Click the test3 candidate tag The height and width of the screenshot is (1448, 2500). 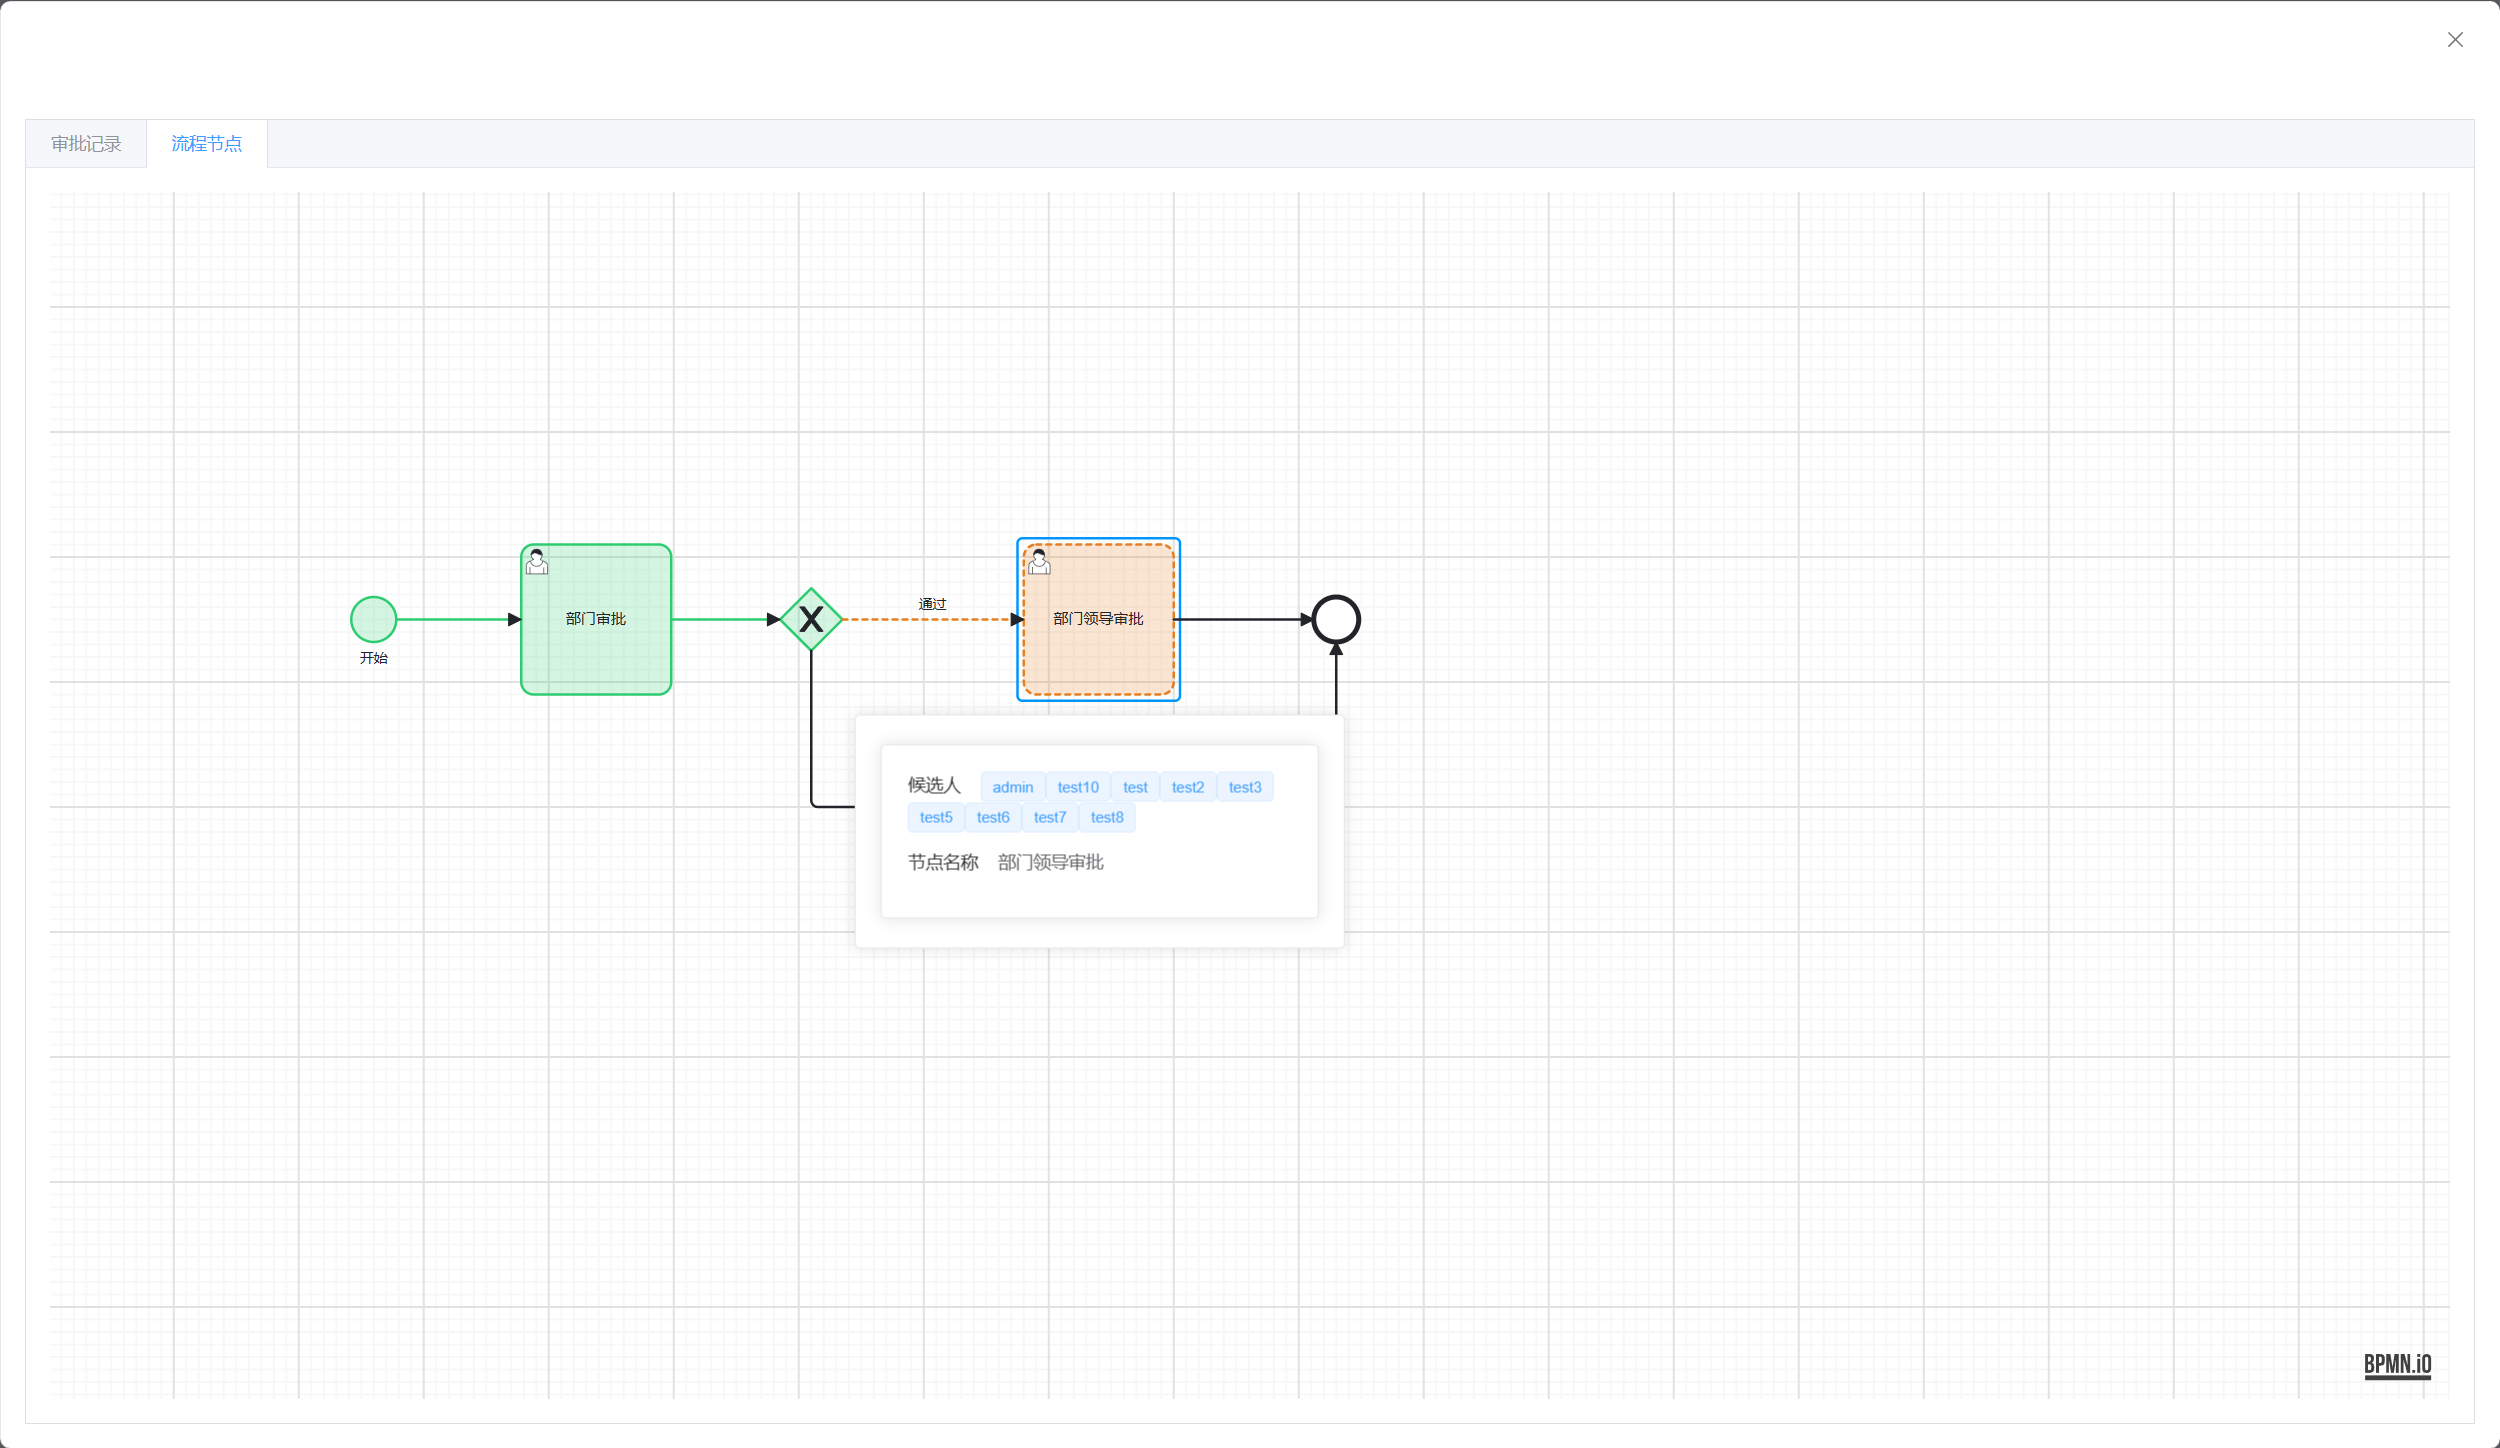1245,787
